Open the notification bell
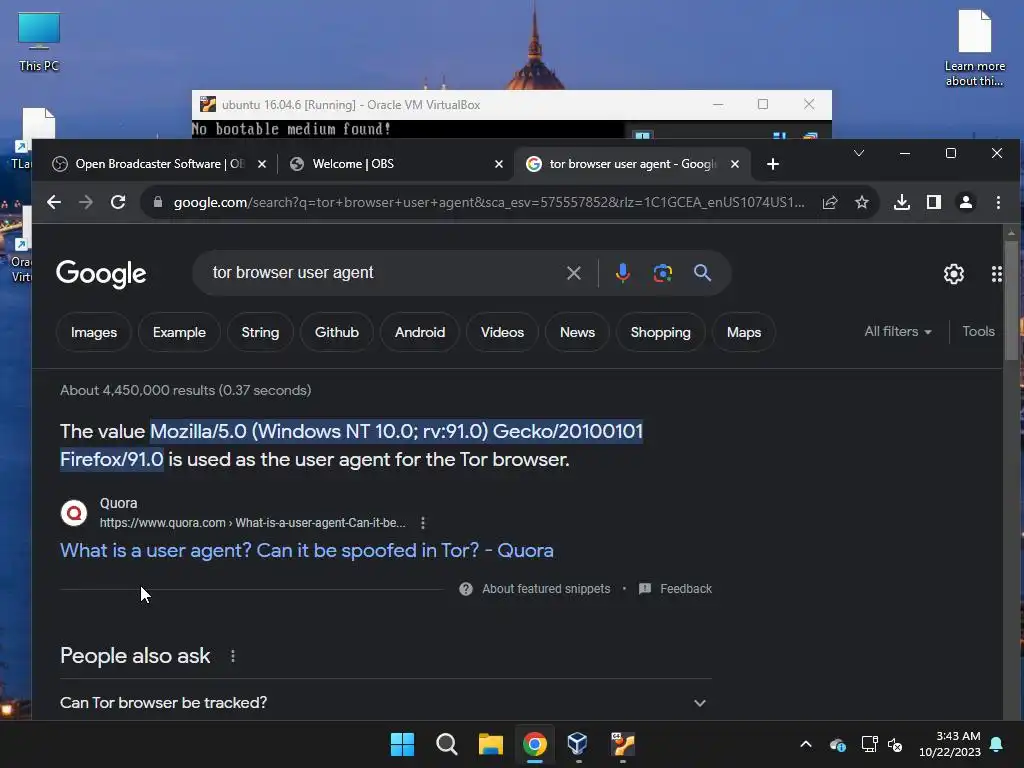 [x=997, y=744]
